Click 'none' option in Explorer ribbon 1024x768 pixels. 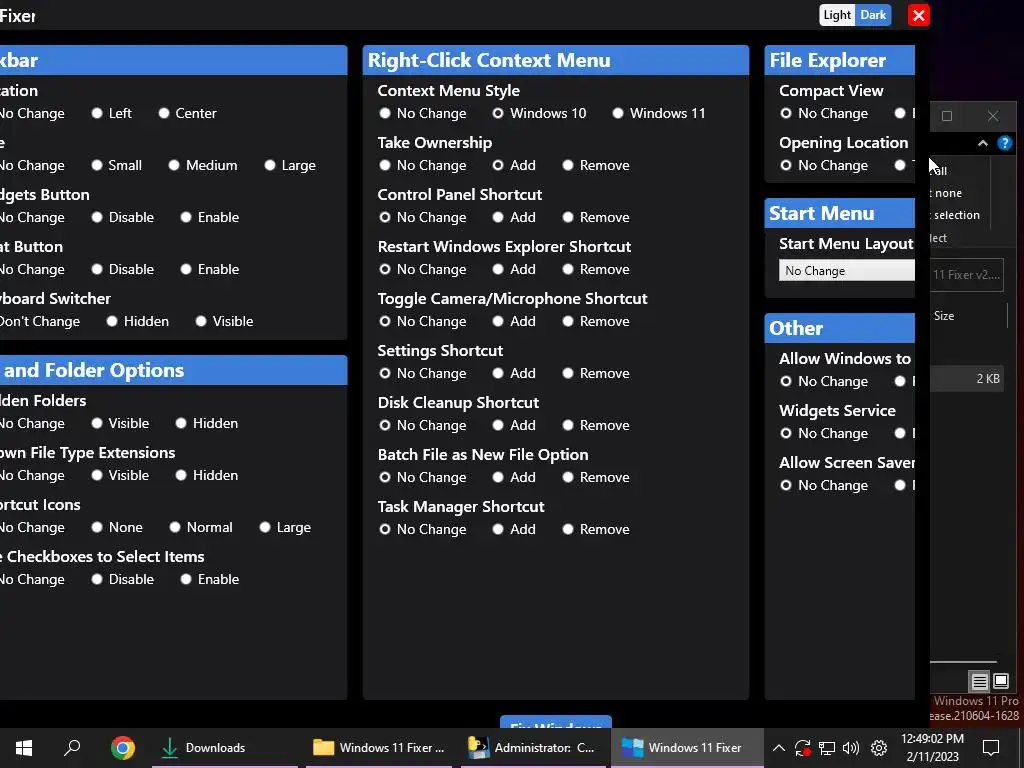(948, 193)
